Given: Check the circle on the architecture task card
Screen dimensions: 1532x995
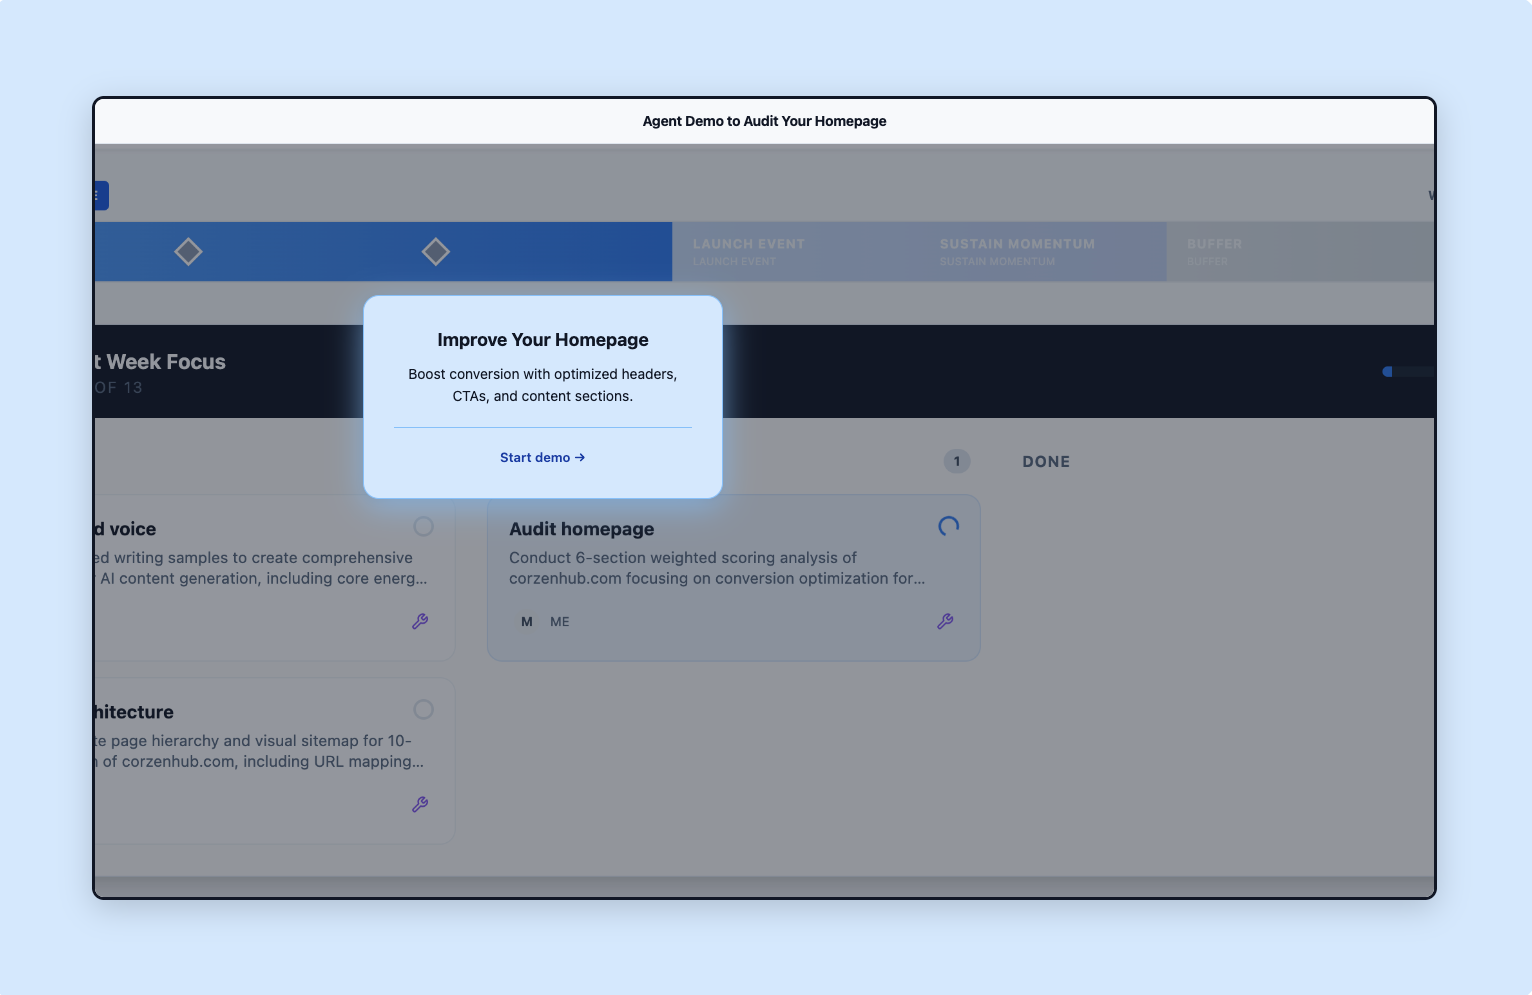Looking at the screenshot, I should [x=423, y=709].
